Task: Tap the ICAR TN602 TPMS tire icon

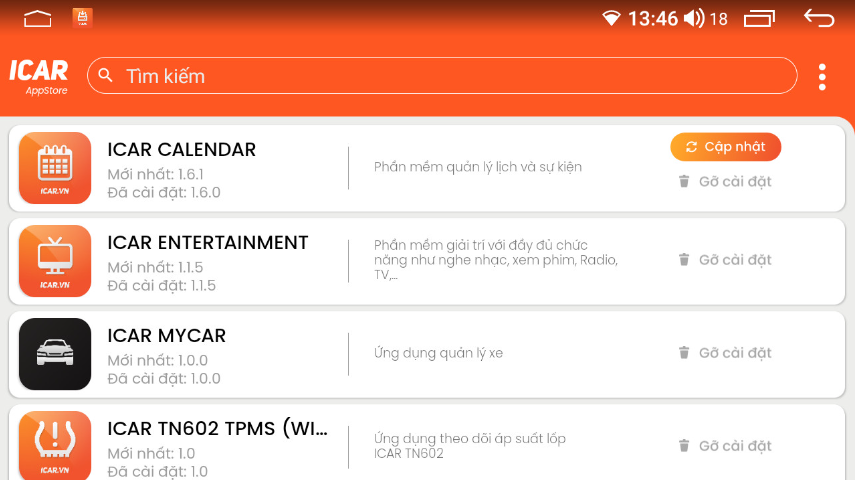Action: 55,444
